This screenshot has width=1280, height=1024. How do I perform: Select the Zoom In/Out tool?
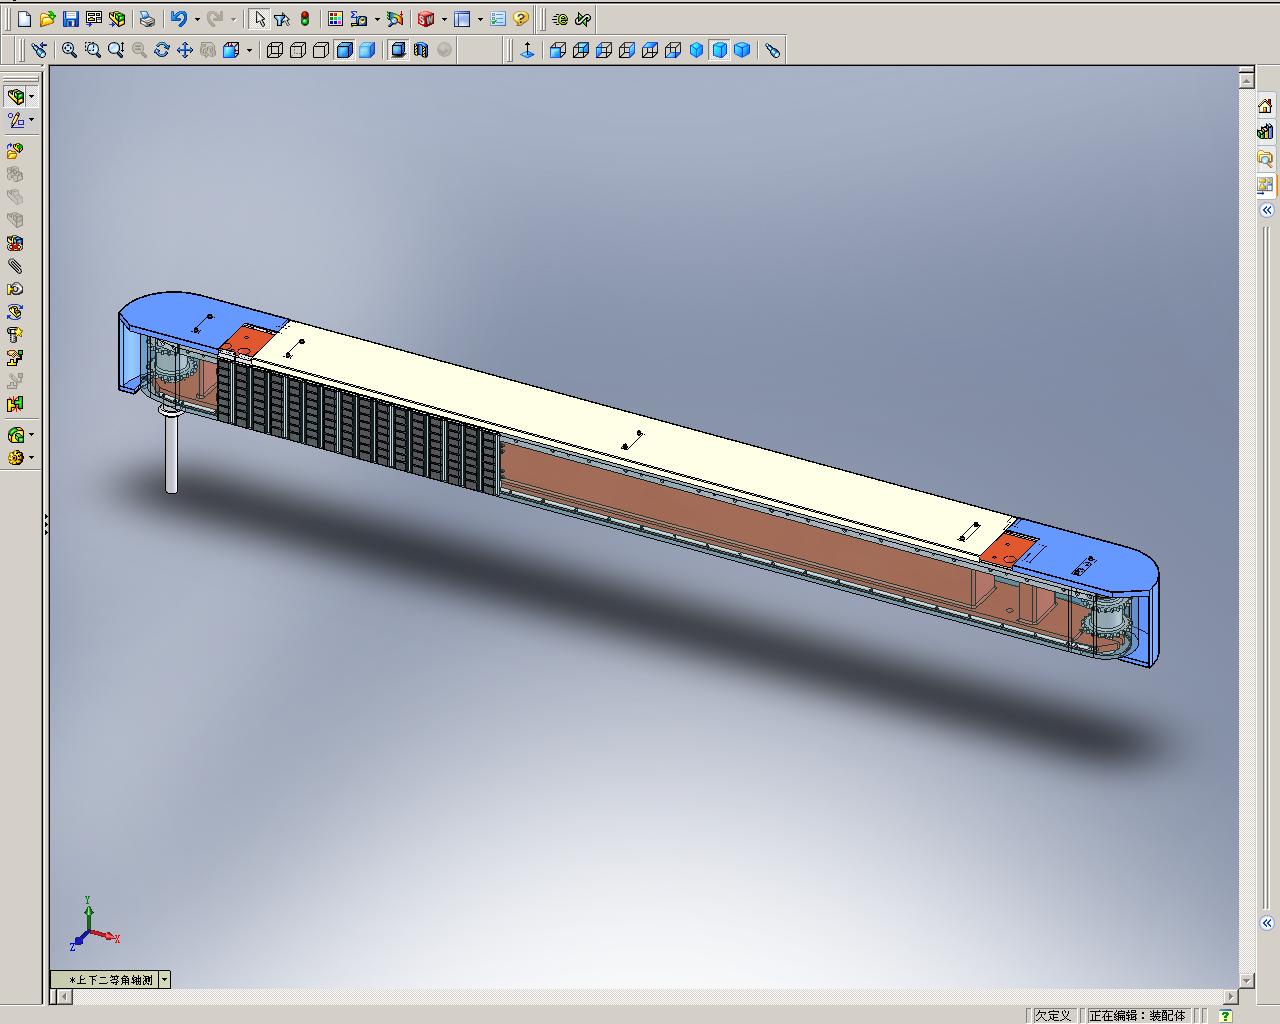pos(116,50)
